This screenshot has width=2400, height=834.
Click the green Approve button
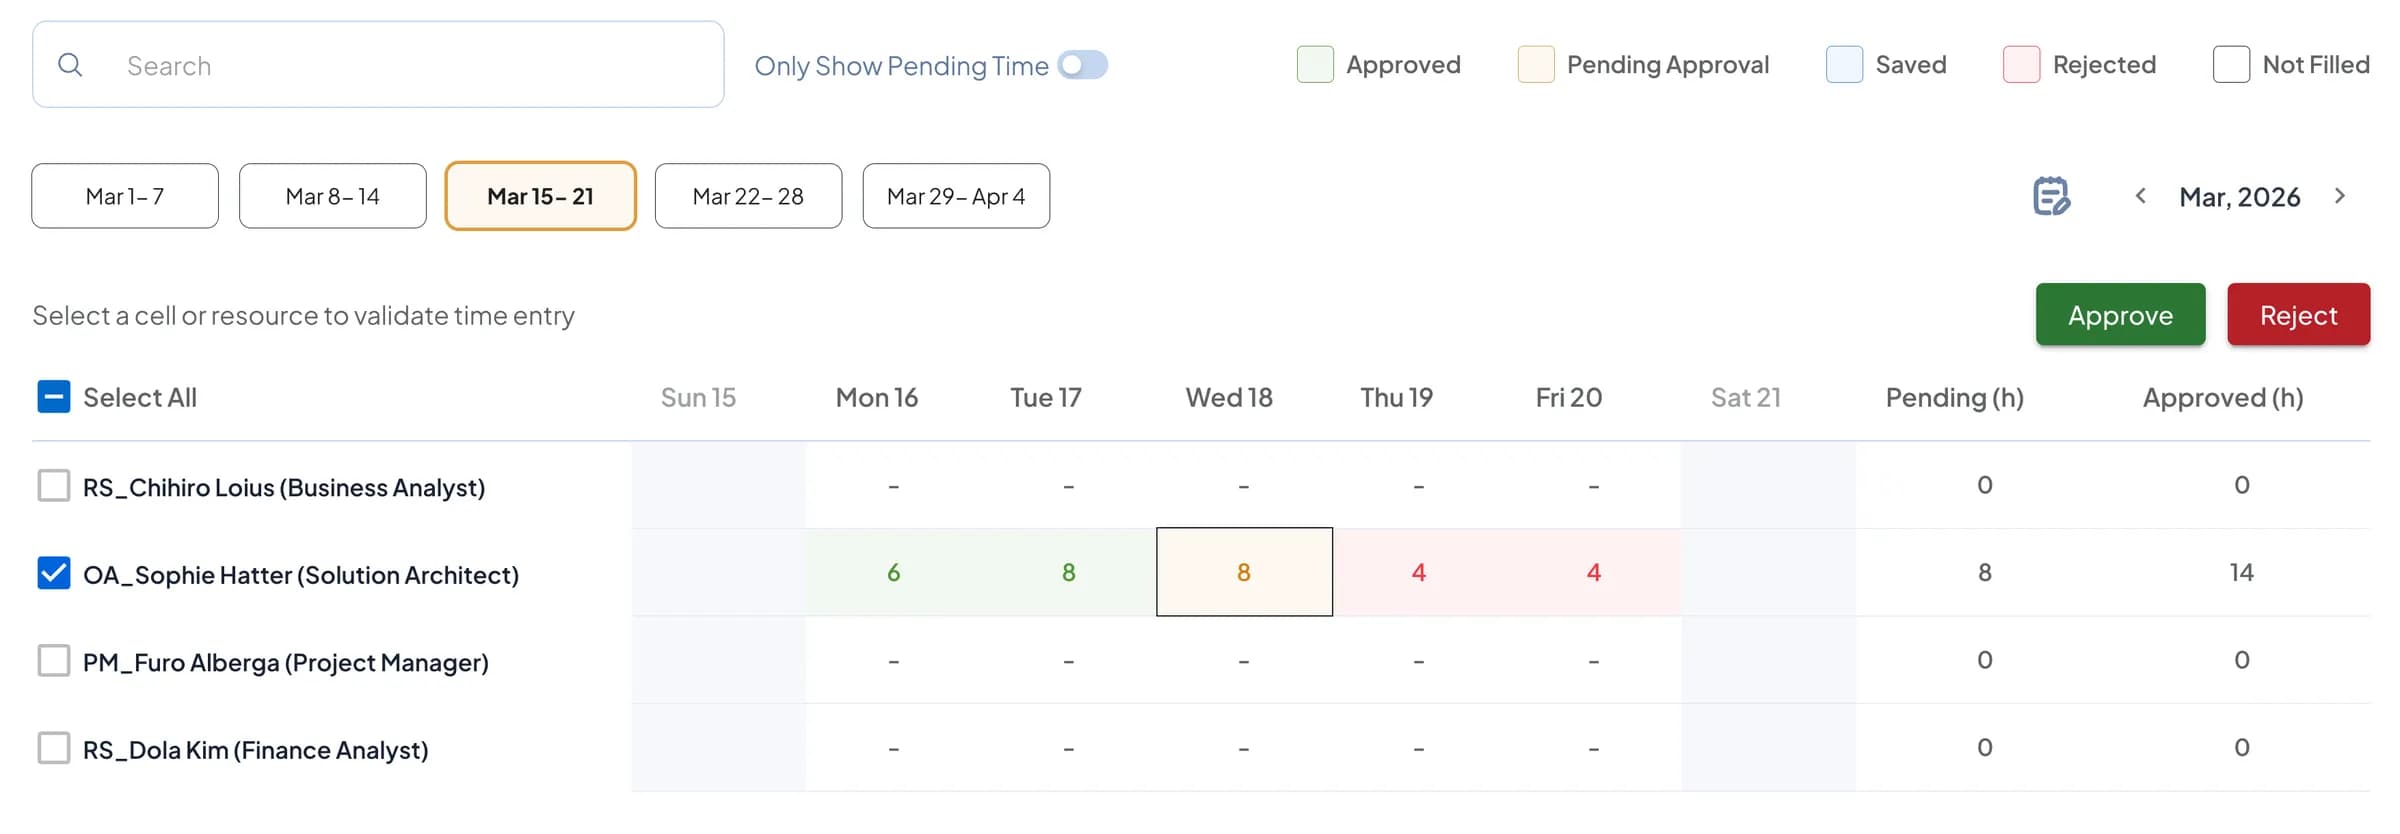click(2119, 315)
